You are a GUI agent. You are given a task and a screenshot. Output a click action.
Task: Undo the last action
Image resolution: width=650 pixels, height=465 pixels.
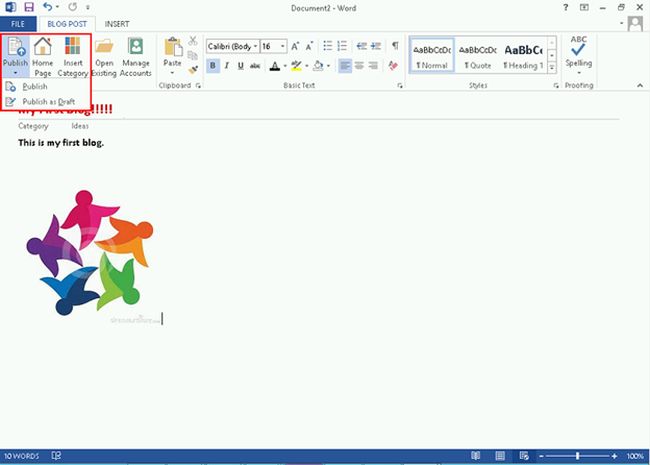pyautogui.click(x=47, y=7)
